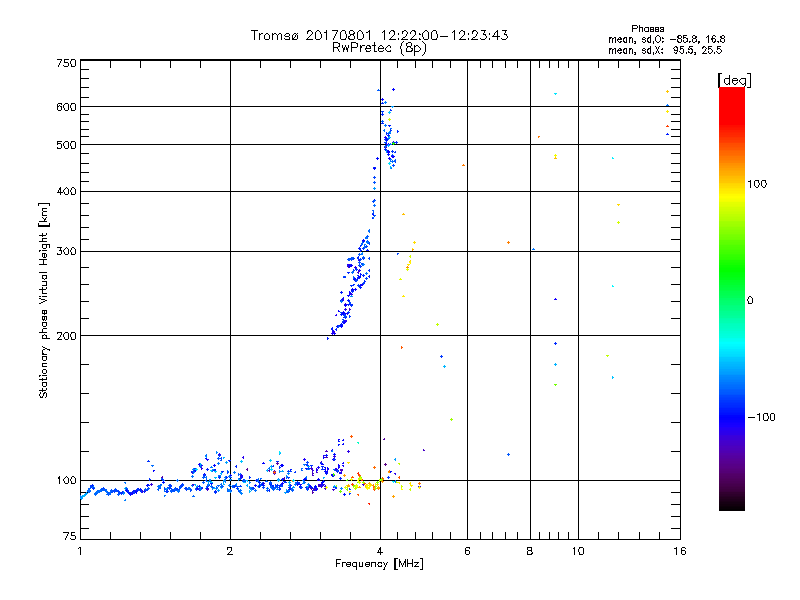Click the y-axis tick label "750"
The height and width of the screenshot is (600, 800).
(x=66, y=63)
